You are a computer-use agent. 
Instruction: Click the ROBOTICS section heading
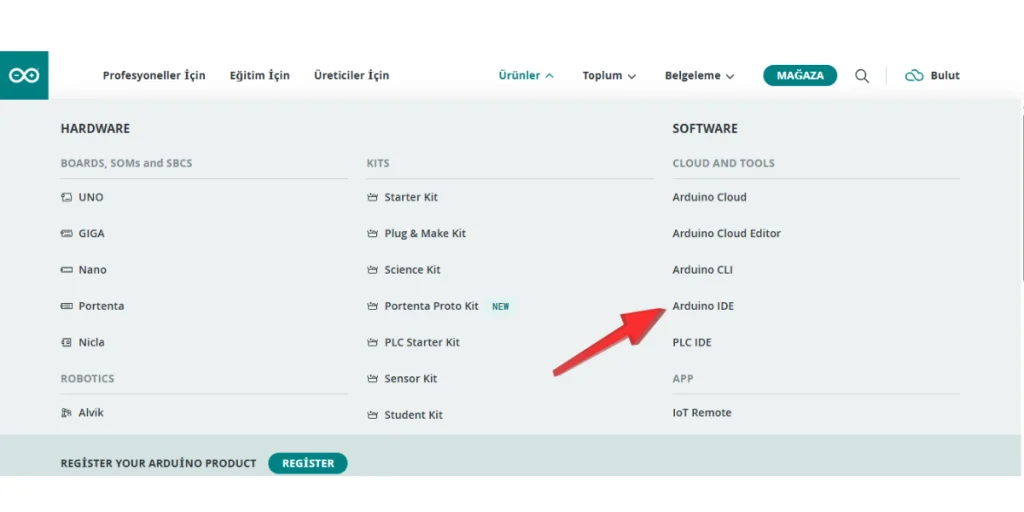[x=88, y=379]
